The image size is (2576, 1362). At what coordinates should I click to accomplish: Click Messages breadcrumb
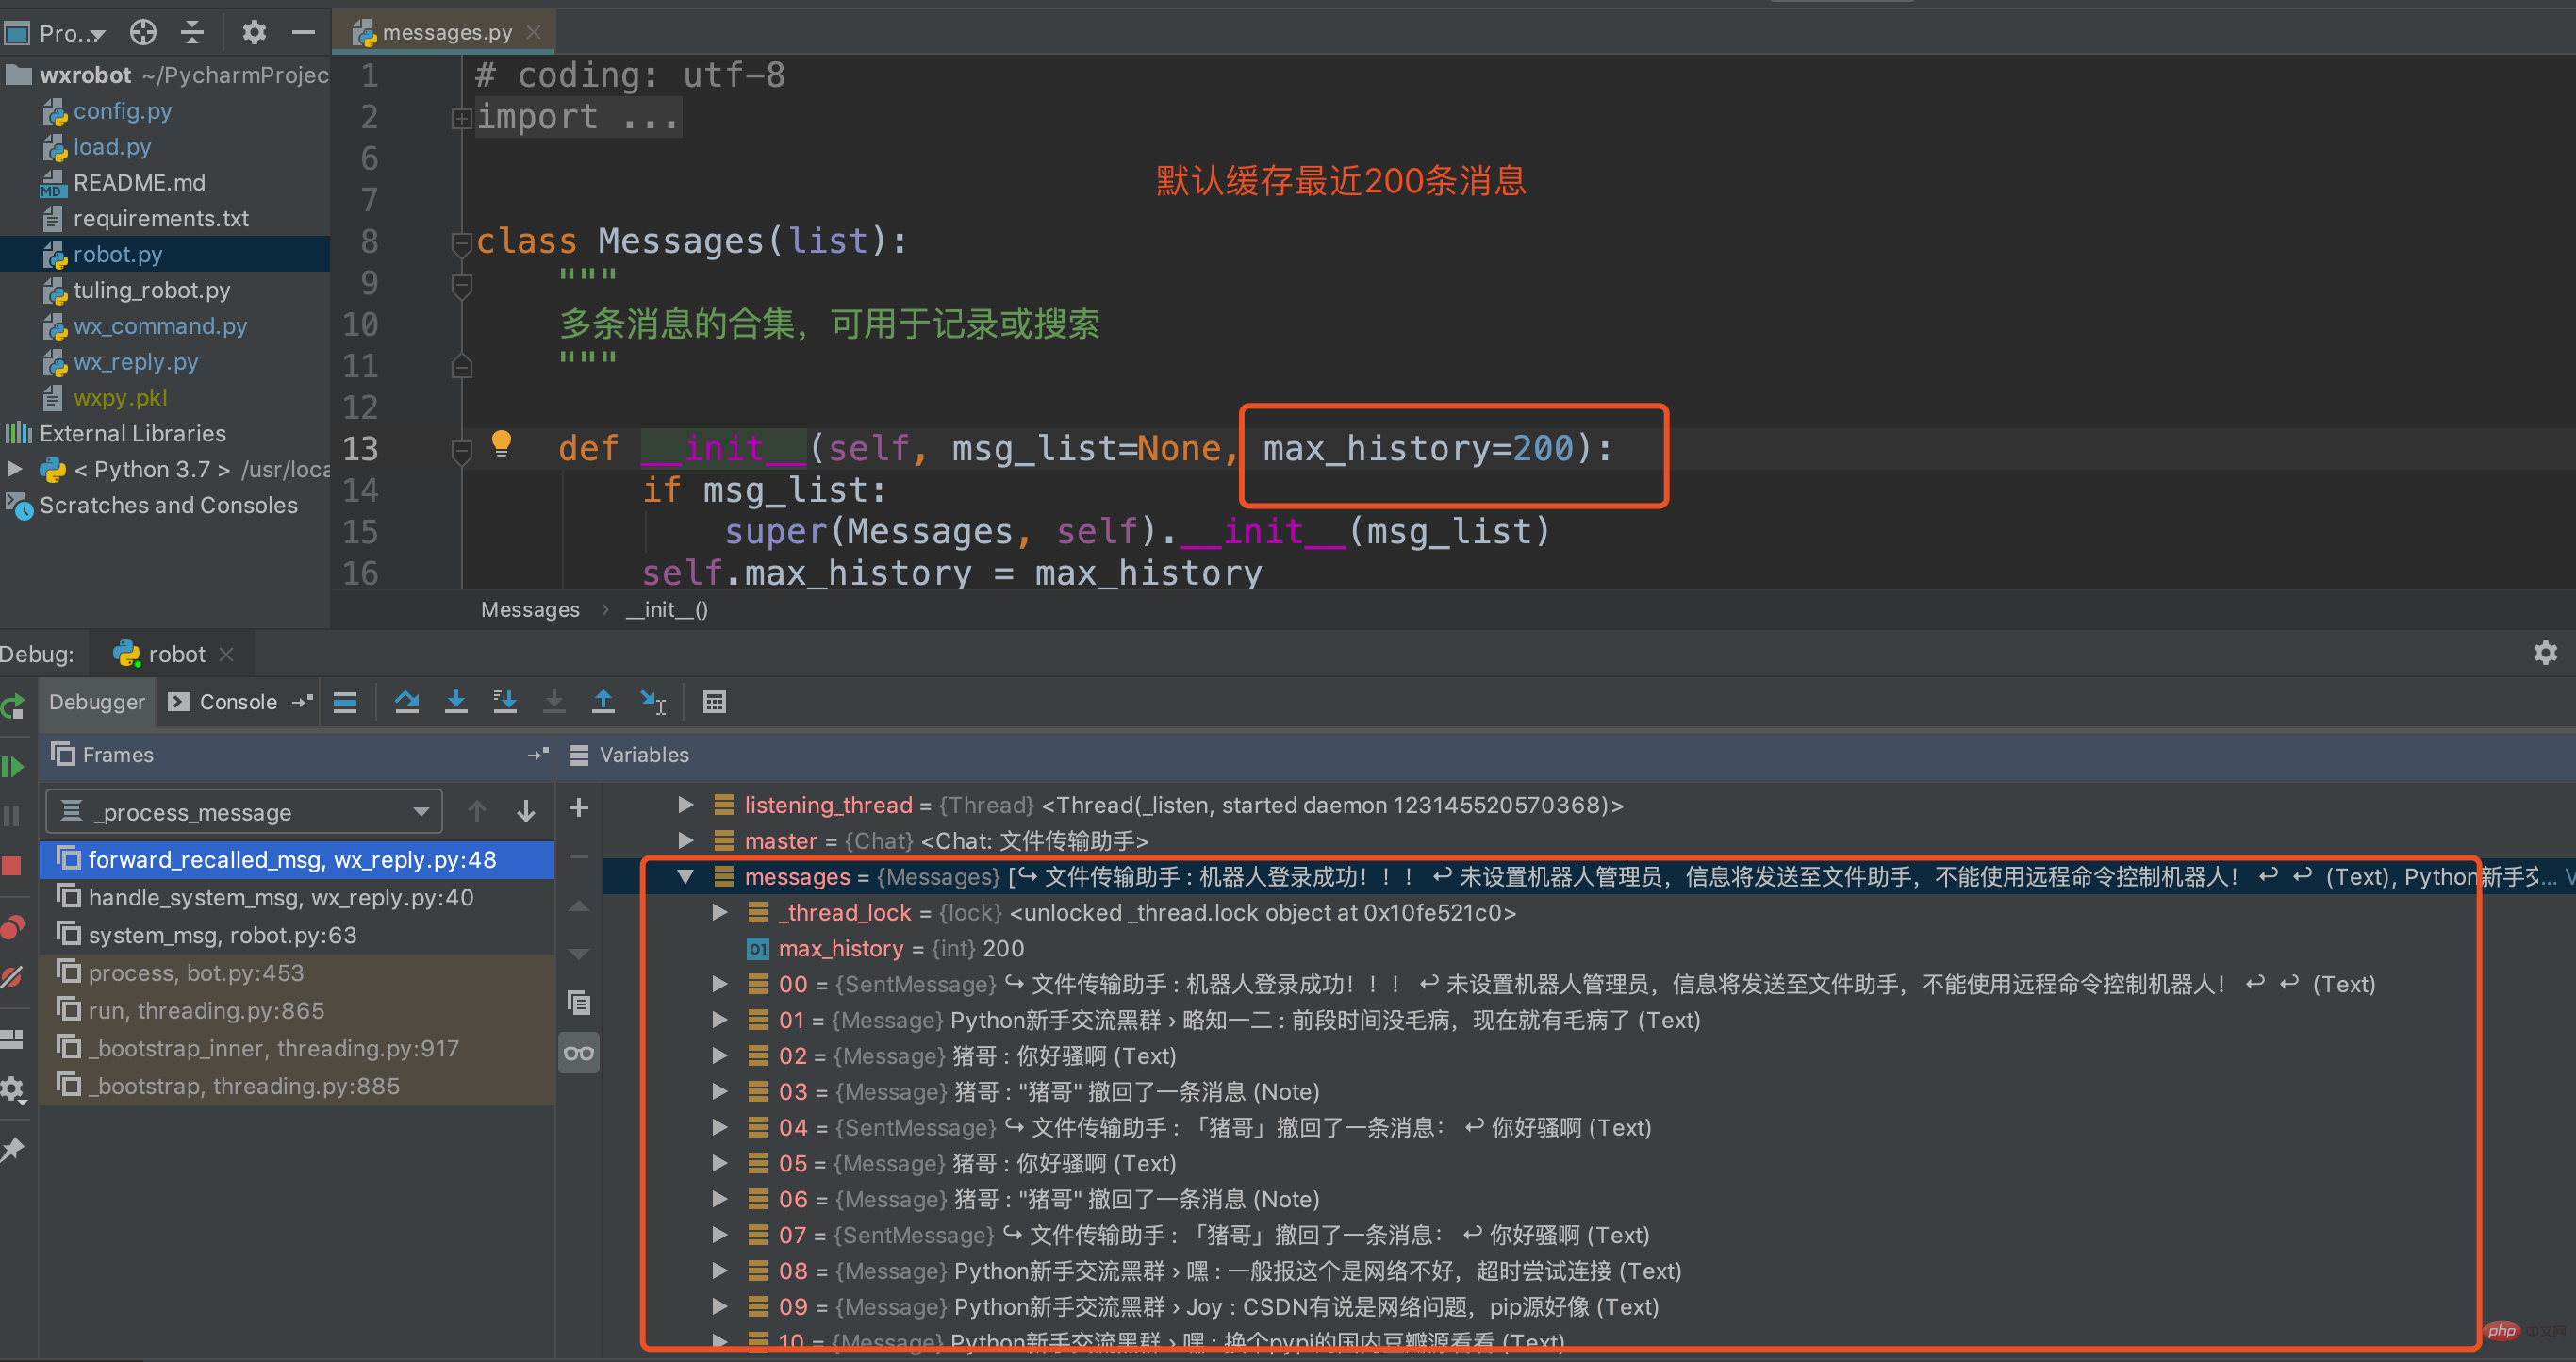[530, 609]
